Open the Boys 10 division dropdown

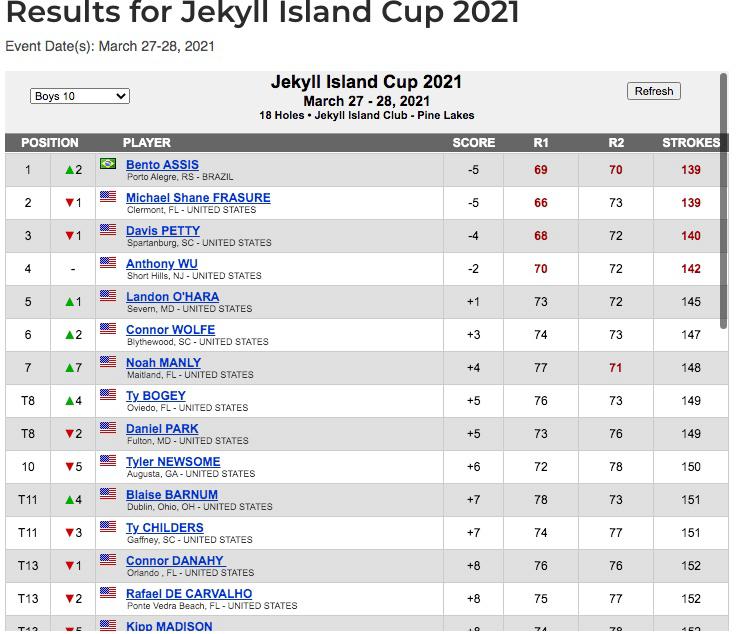pyautogui.click(x=80, y=96)
